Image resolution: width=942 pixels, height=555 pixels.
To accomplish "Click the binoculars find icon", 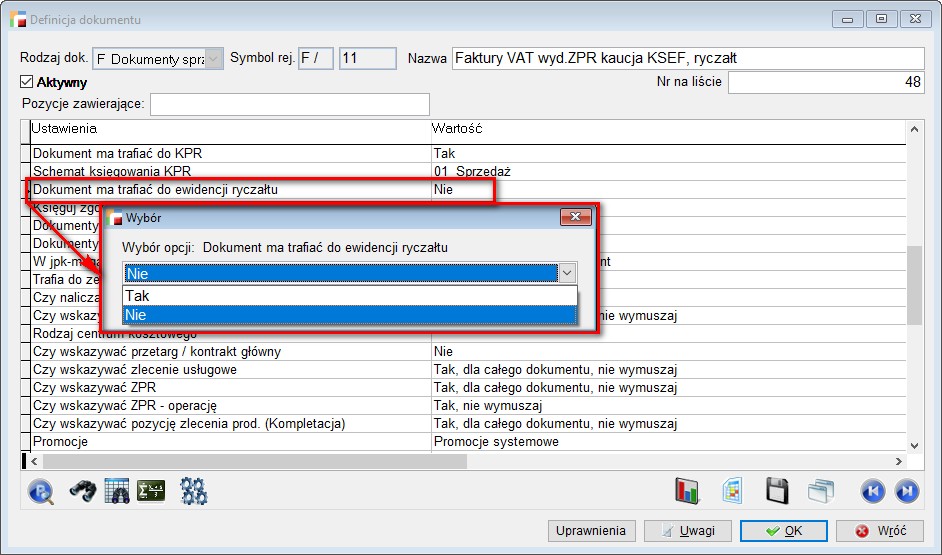I will point(81,491).
